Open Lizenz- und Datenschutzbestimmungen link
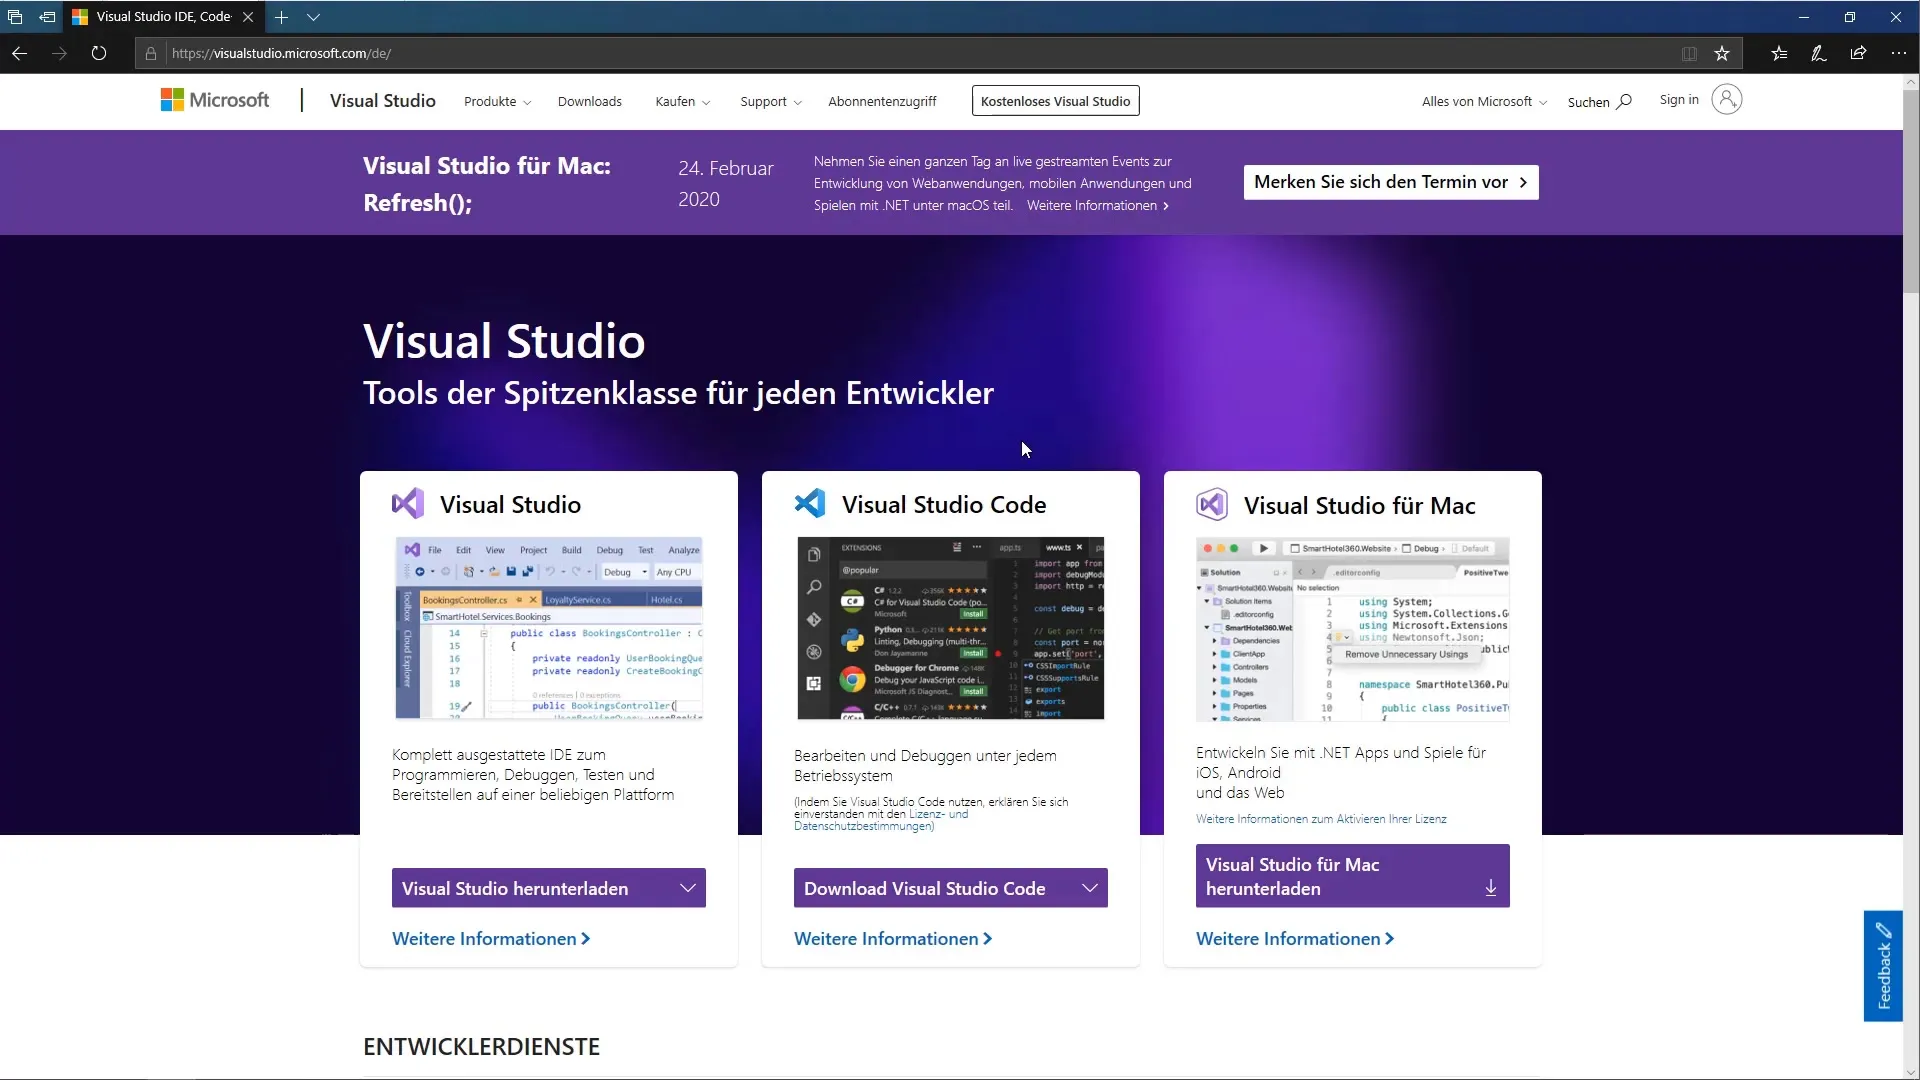This screenshot has width=1920, height=1080. click(881, 820)
